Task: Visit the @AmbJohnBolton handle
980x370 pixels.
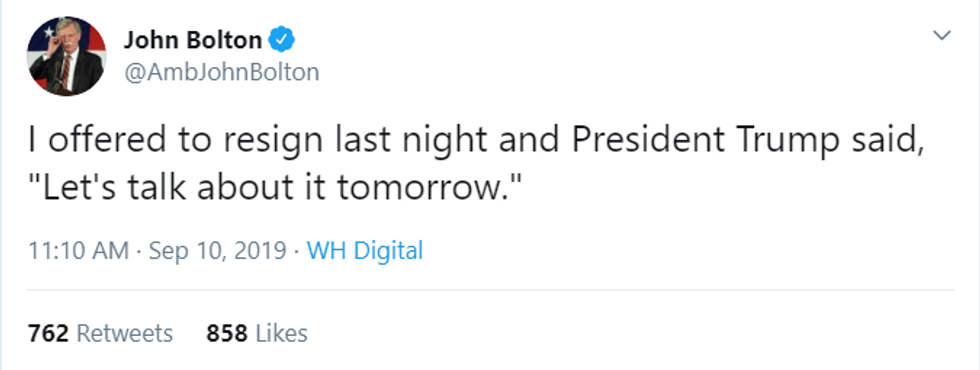Action: 222,72
